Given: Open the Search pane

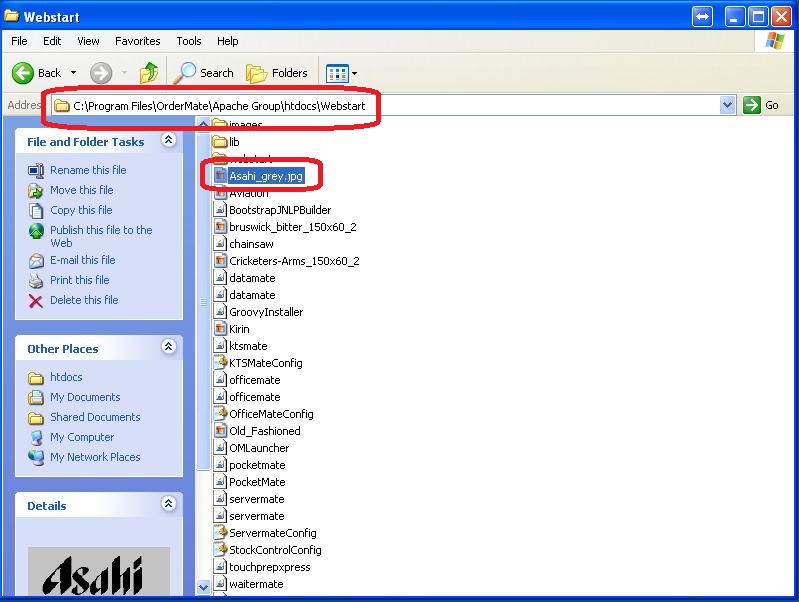Looking at the screenshot, I should click(x=203, y=73).
